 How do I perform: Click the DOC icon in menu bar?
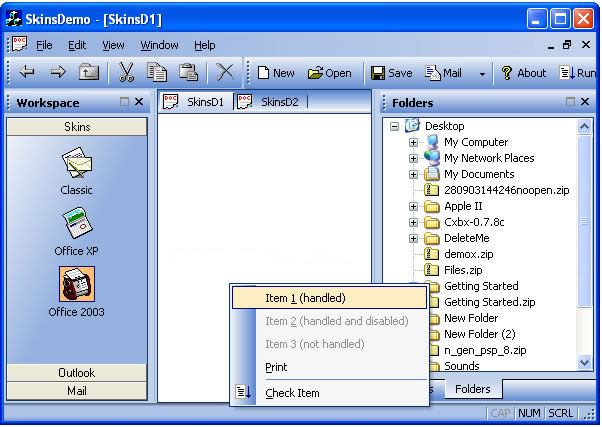[20, 44]
